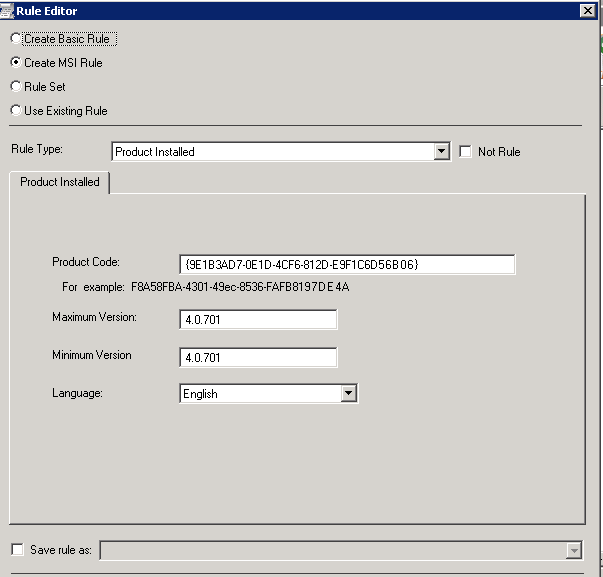The image size is (603, 577).
Task: Close the Rule Editor dialog
Action: pyautogui.click(x=588, y=10)
